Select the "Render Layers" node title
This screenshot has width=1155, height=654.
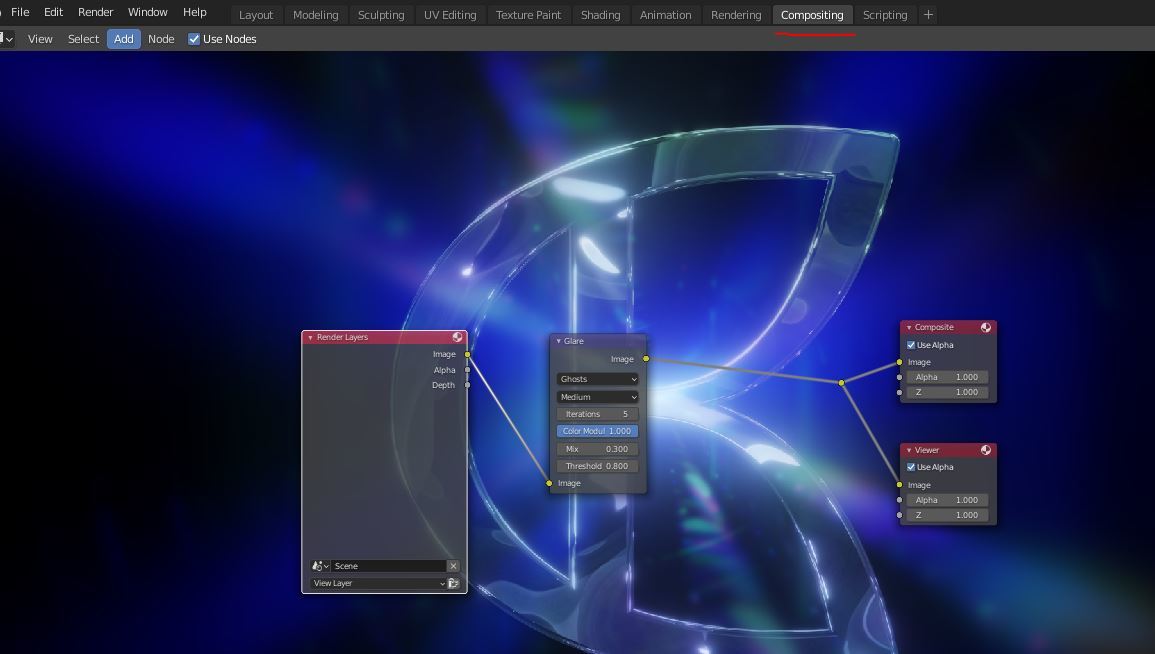tap(342, 337)
